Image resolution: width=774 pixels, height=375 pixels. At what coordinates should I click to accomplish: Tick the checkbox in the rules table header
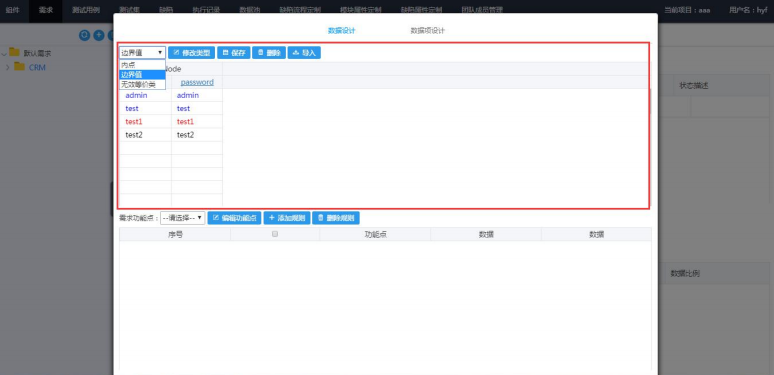click(275, 234)
